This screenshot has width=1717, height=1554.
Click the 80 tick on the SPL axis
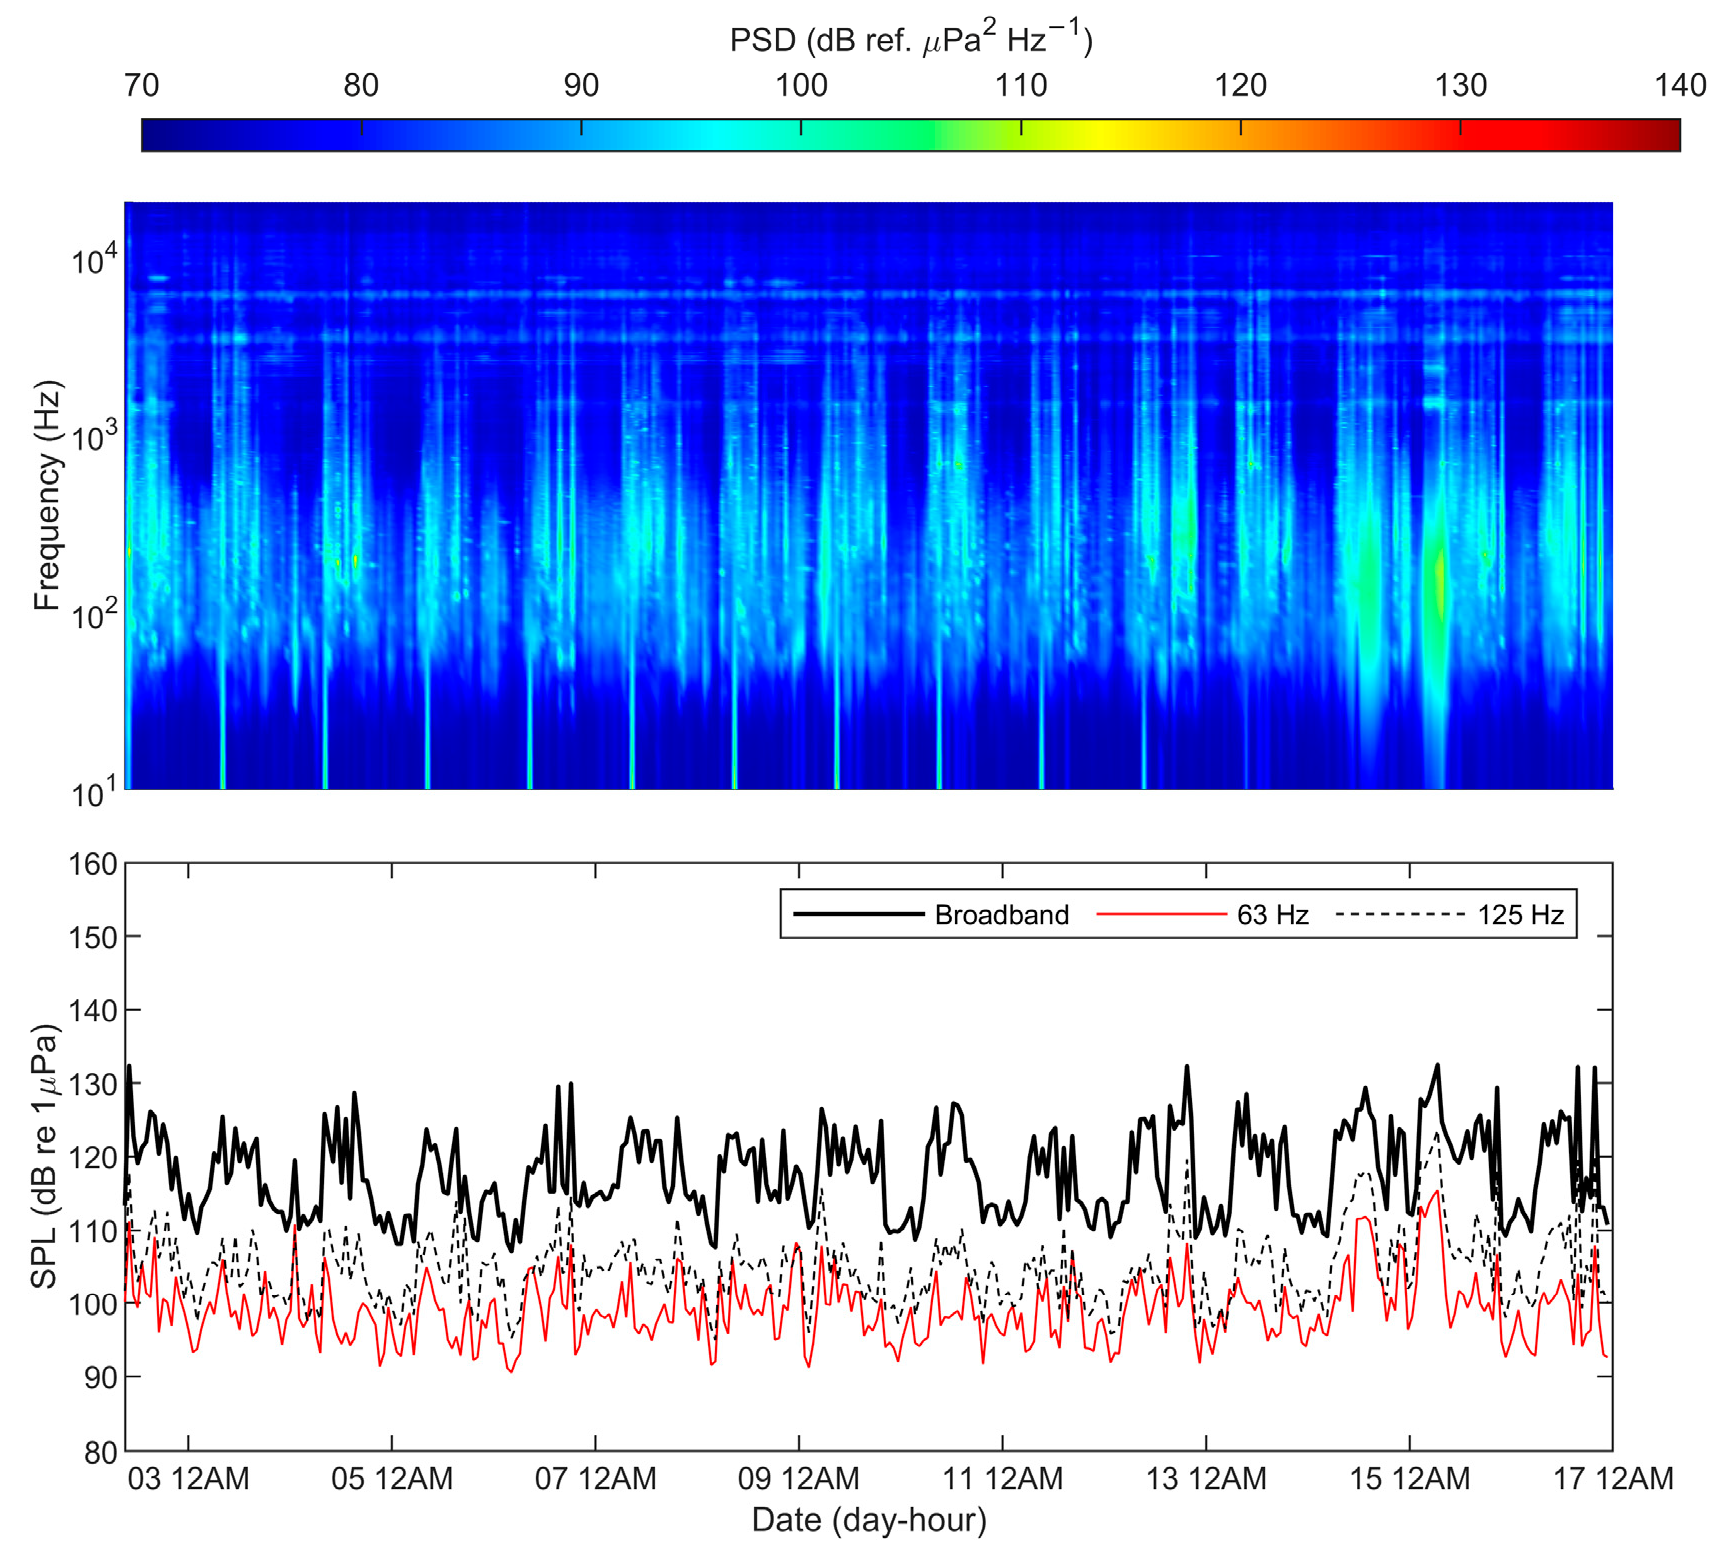tap(99, 1451)
